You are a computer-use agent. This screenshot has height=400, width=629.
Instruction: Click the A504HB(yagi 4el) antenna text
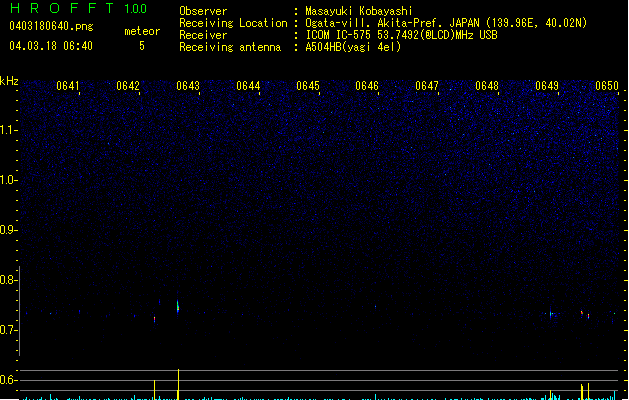pos(353,47)
